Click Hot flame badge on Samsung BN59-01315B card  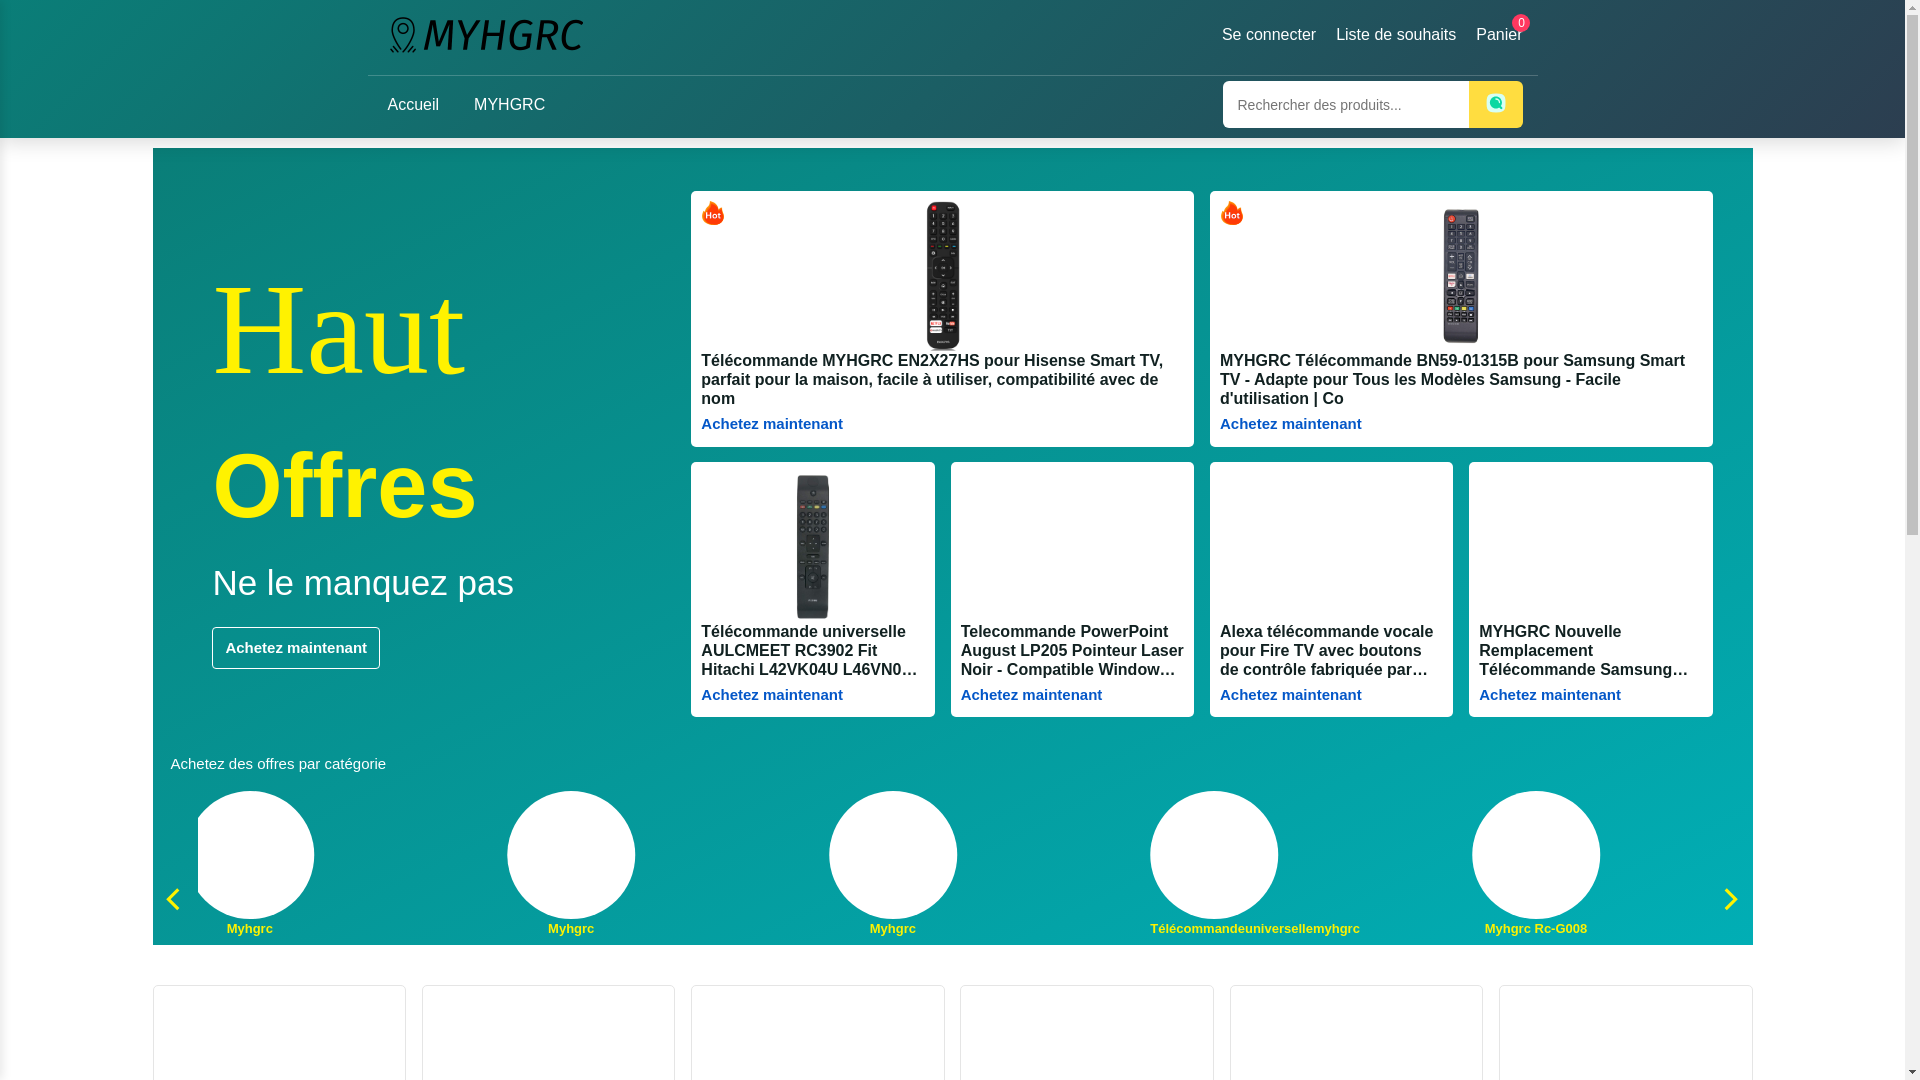point(1232,213)
